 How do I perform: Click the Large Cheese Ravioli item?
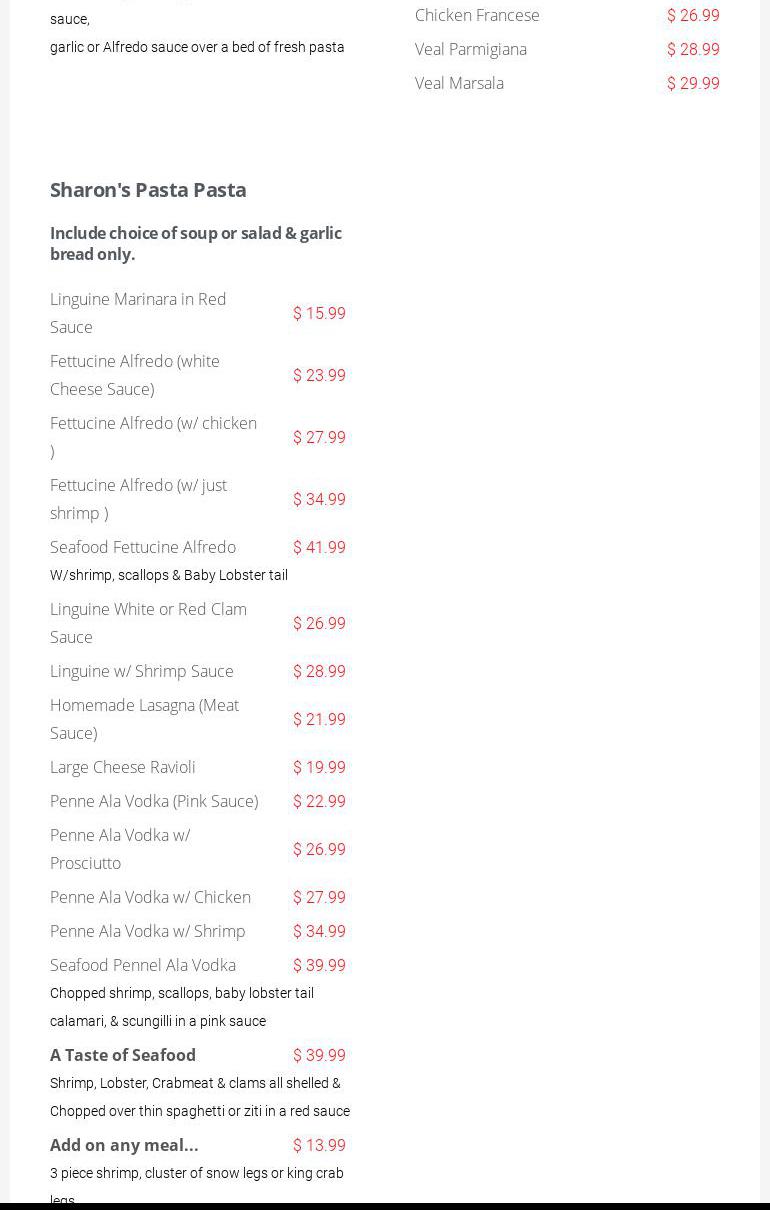click(x=123, y=767)
